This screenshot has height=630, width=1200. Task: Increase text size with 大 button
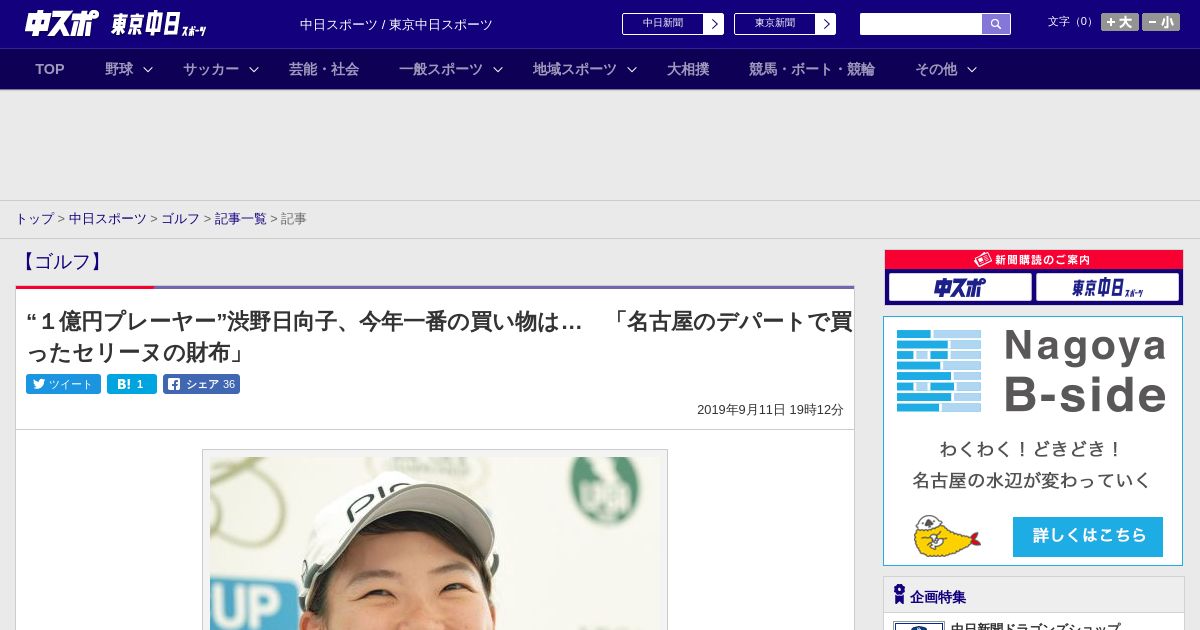1120,22
